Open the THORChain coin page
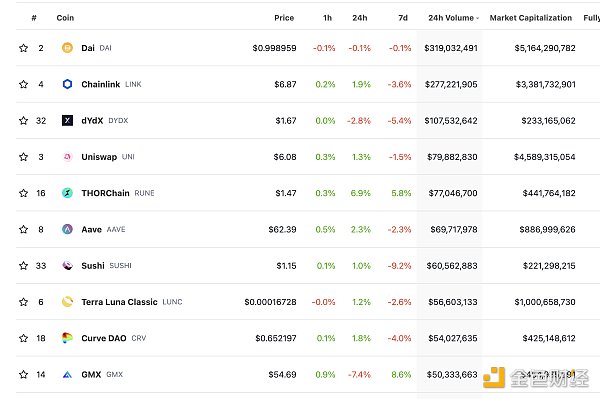600x399 pixels. coord(105,193)
